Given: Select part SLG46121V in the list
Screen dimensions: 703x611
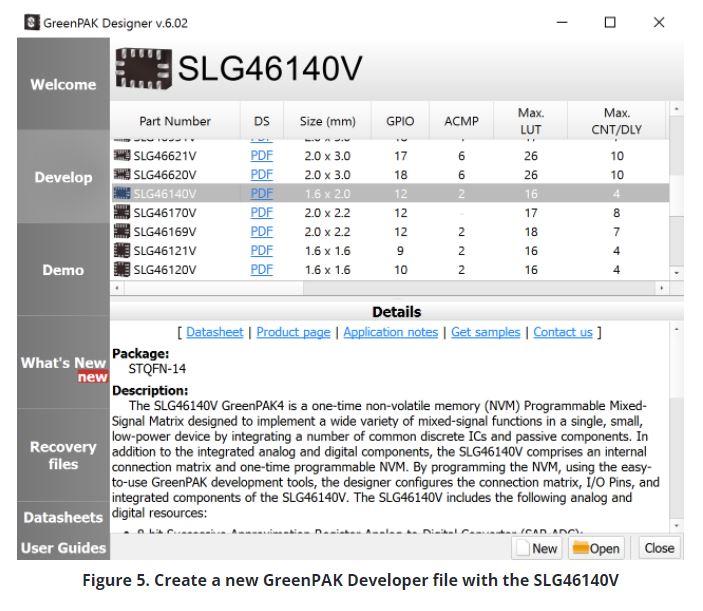Looking at the screenshot, I should (x=390, y=250).
